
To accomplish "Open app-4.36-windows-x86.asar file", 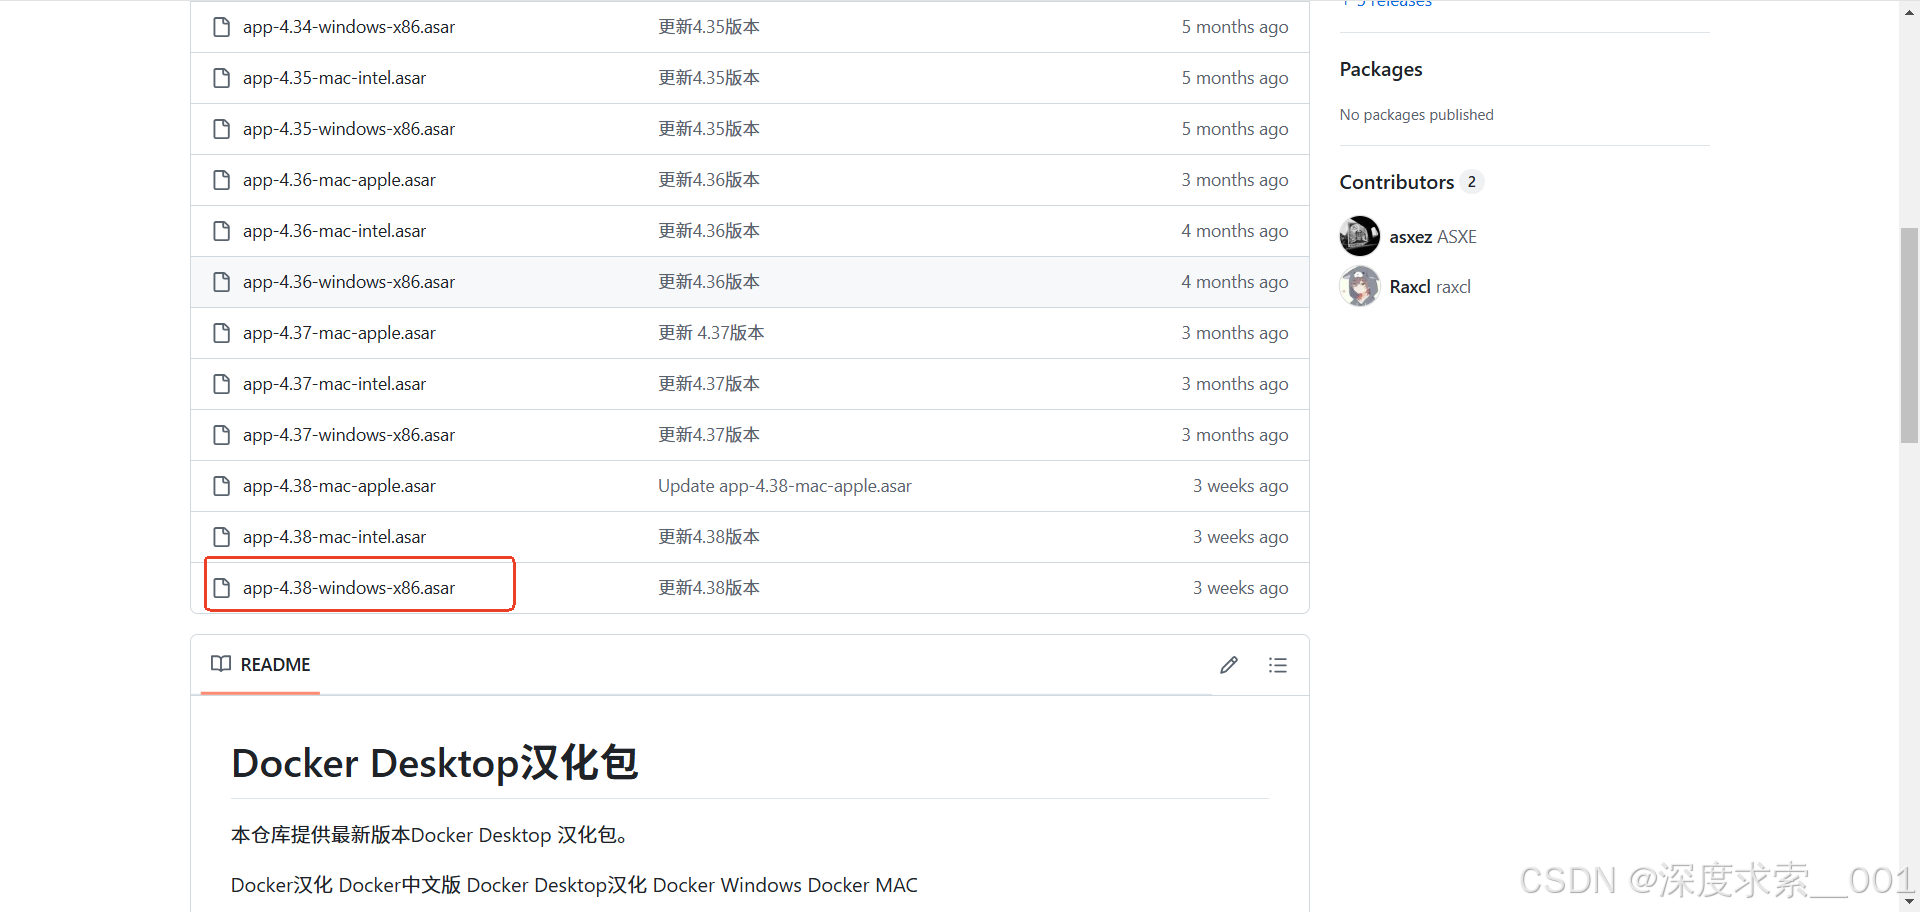I will point(349,282).
